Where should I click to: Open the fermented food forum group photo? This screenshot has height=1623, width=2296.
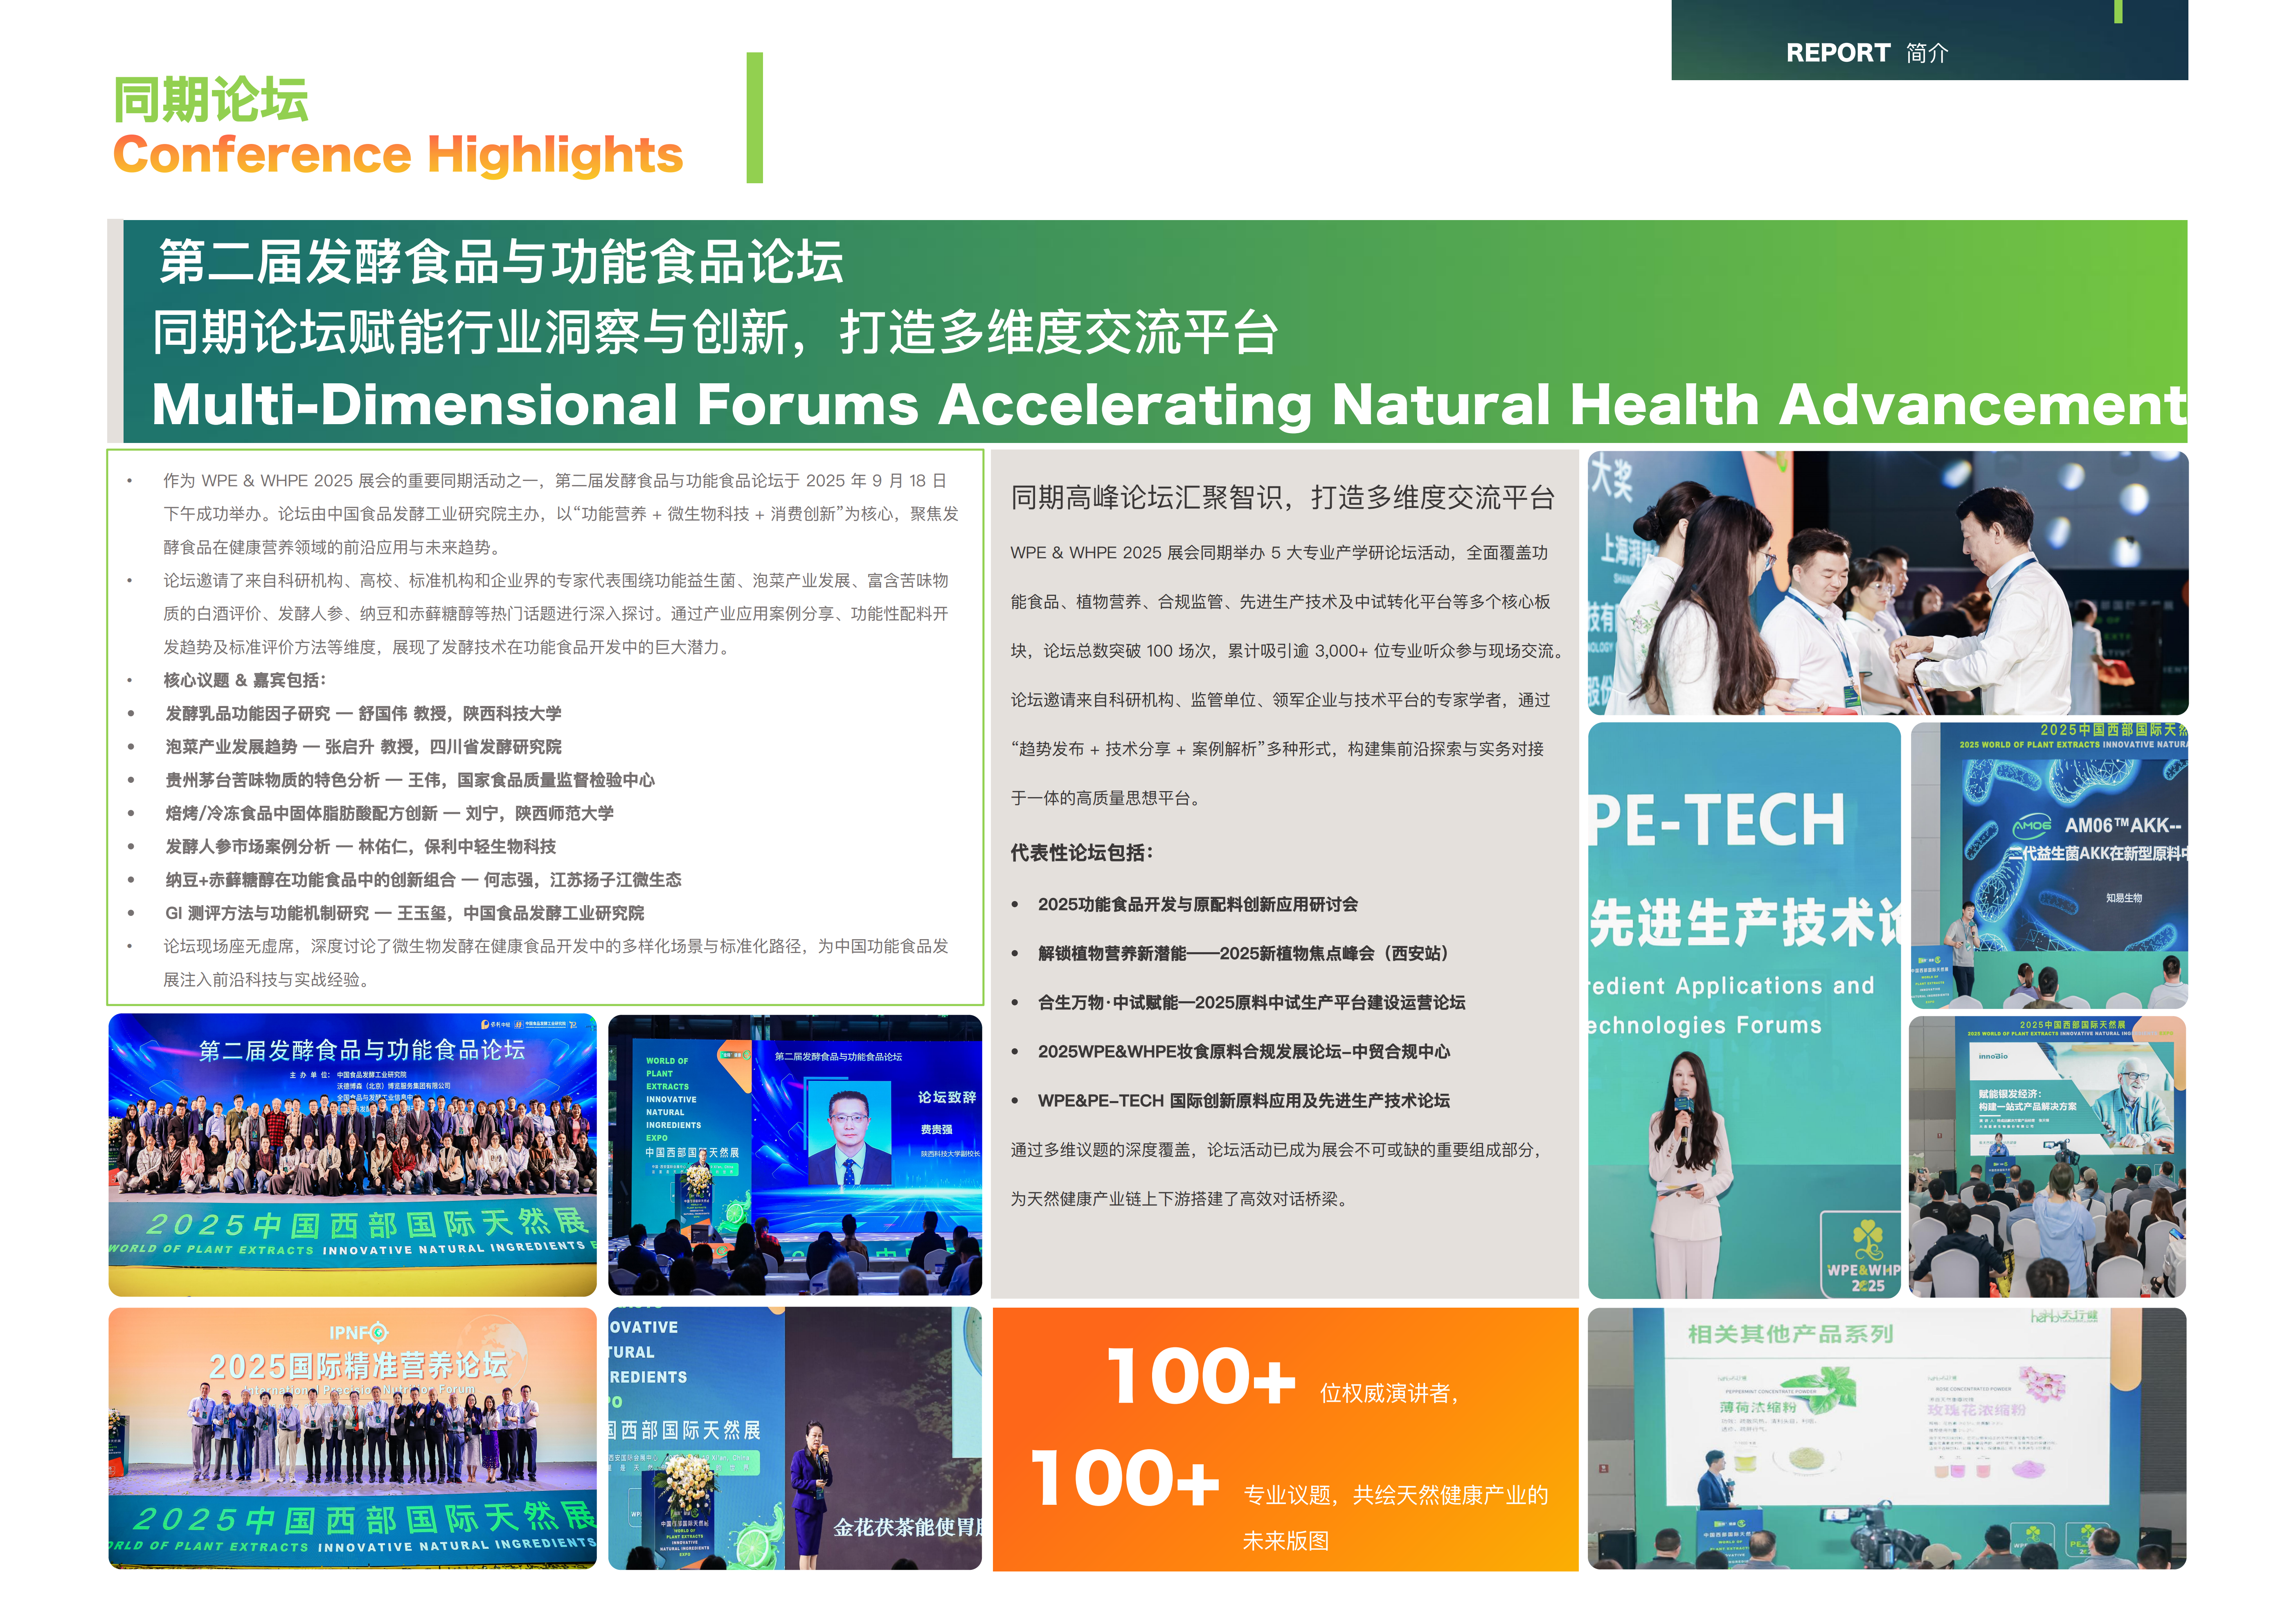[x=352, y=1155]
